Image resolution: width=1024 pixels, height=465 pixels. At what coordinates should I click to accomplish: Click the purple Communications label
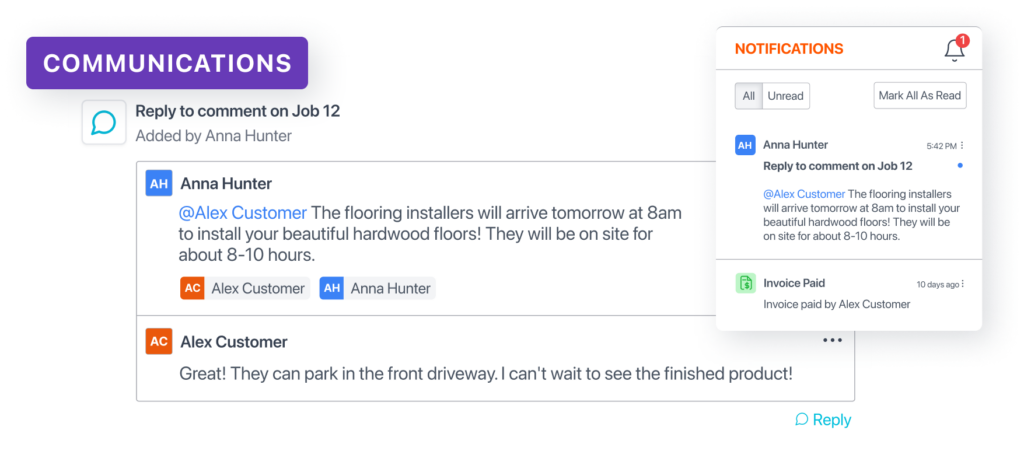[167, 63]
